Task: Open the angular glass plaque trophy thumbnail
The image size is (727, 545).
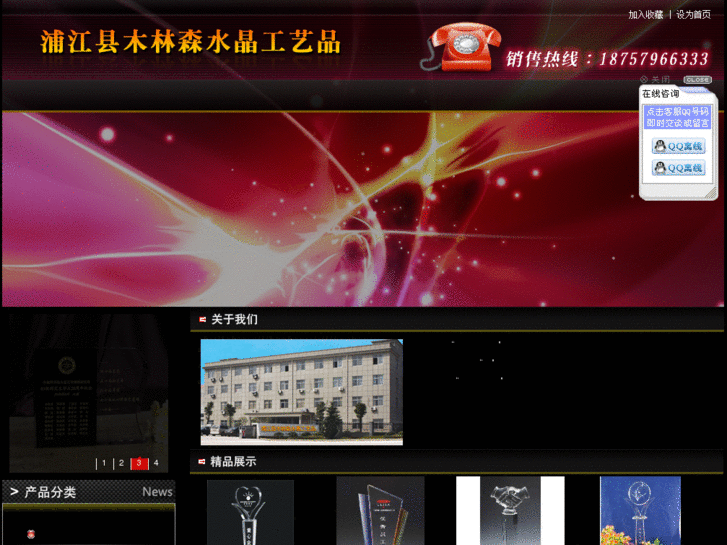Action: pos(380,510)
